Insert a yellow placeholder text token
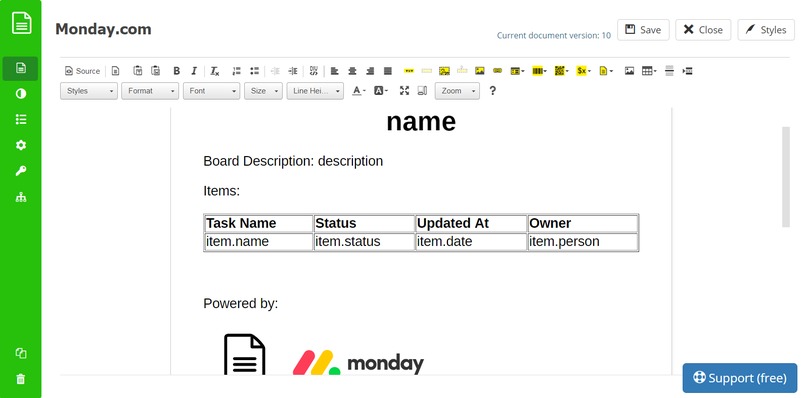This screenshot has height=398, width=806. pos(409,71)
